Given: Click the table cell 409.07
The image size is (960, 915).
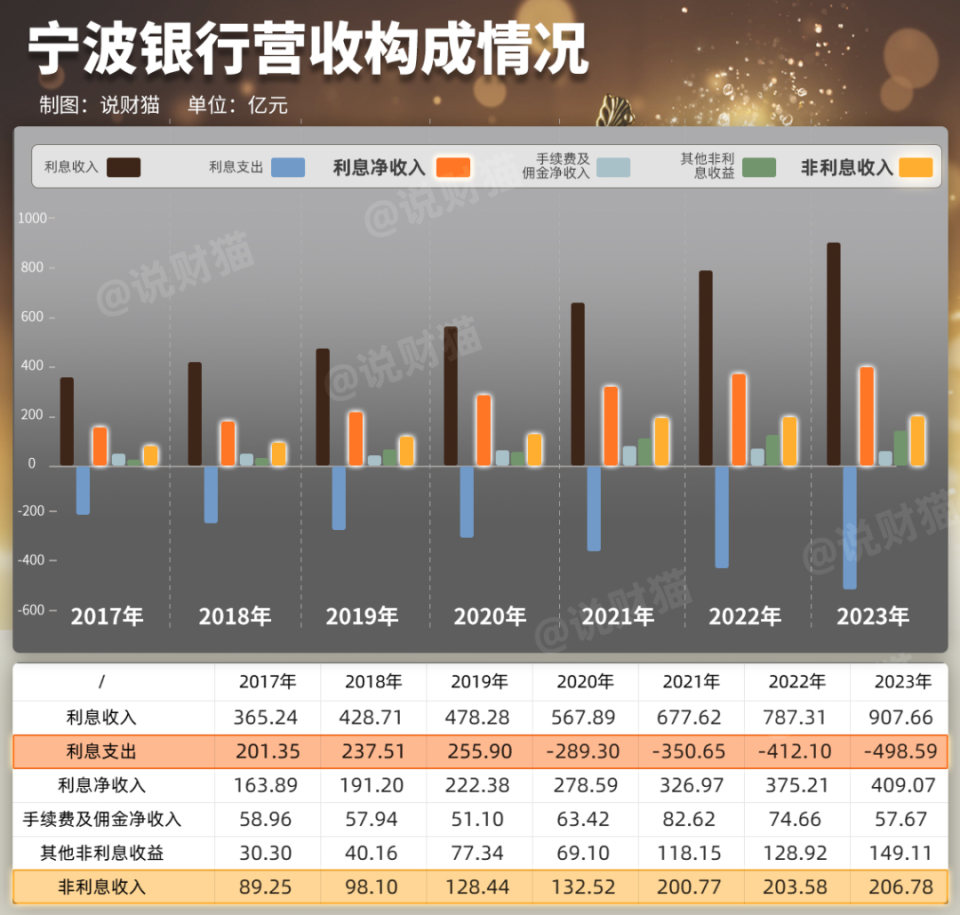Looking at the screenshot, I should pyautogui.click(x=903, y=785).
